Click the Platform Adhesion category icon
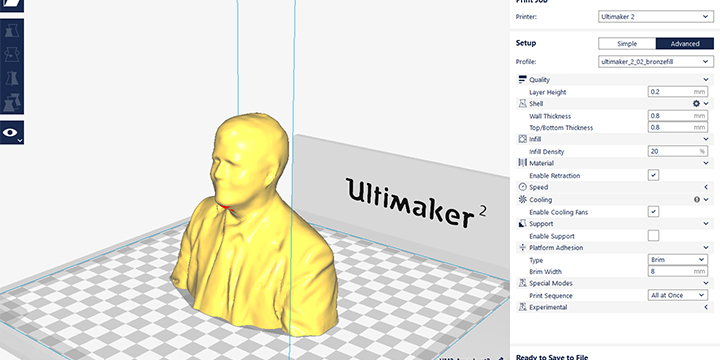 522,248
